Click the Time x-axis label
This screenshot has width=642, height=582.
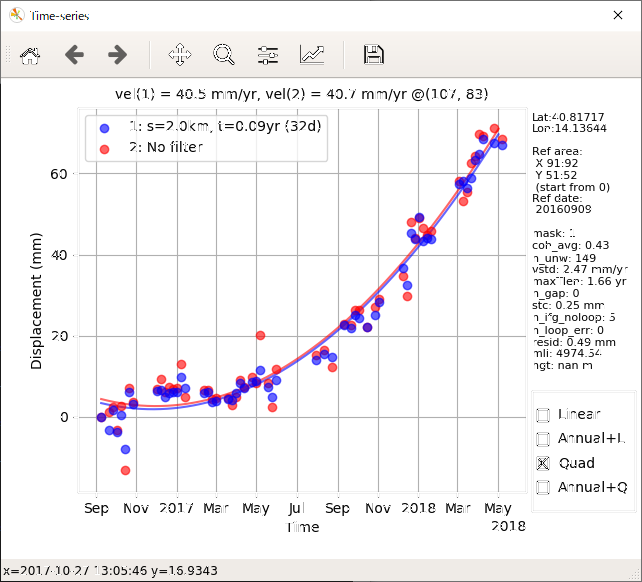(x=302, y=527)
